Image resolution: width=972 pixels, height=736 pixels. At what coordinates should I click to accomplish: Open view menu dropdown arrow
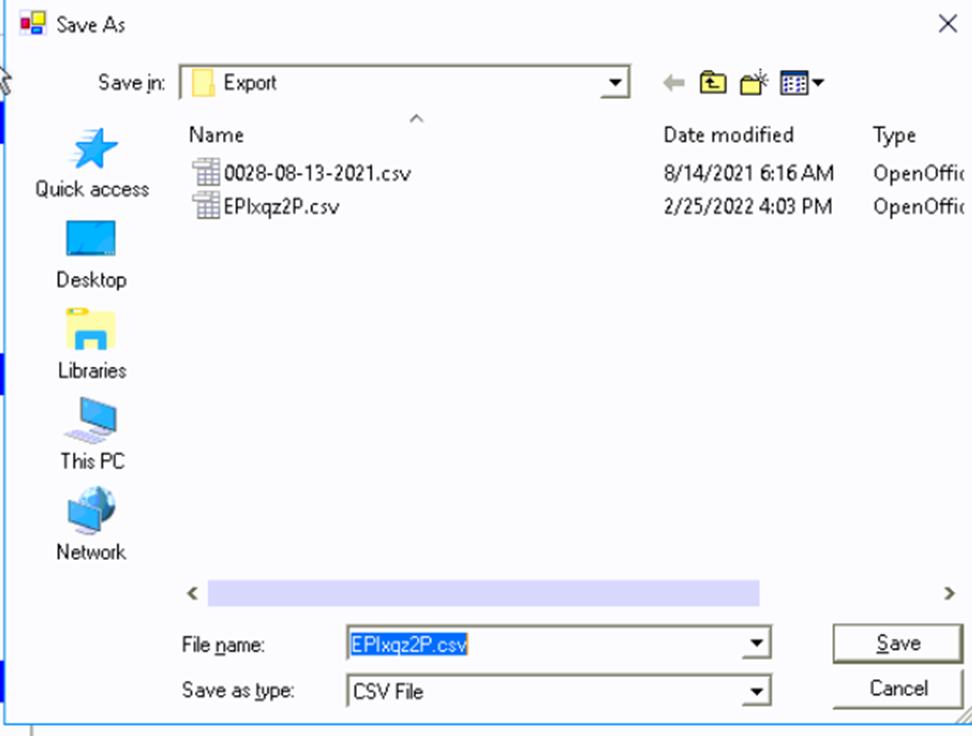pos(818,82)
